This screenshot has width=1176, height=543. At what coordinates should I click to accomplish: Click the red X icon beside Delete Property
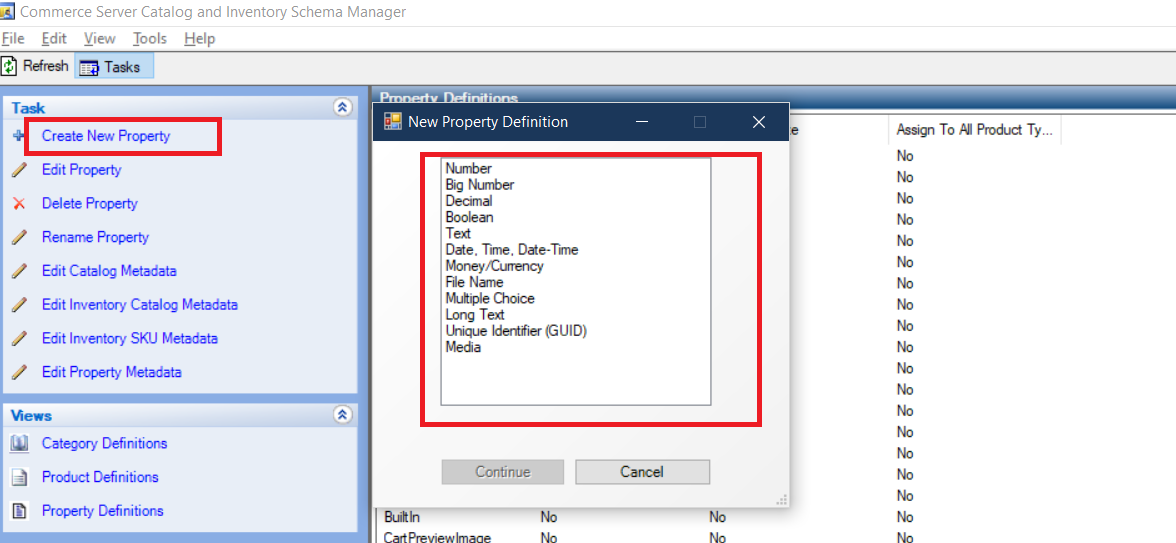tap(20, 203)
